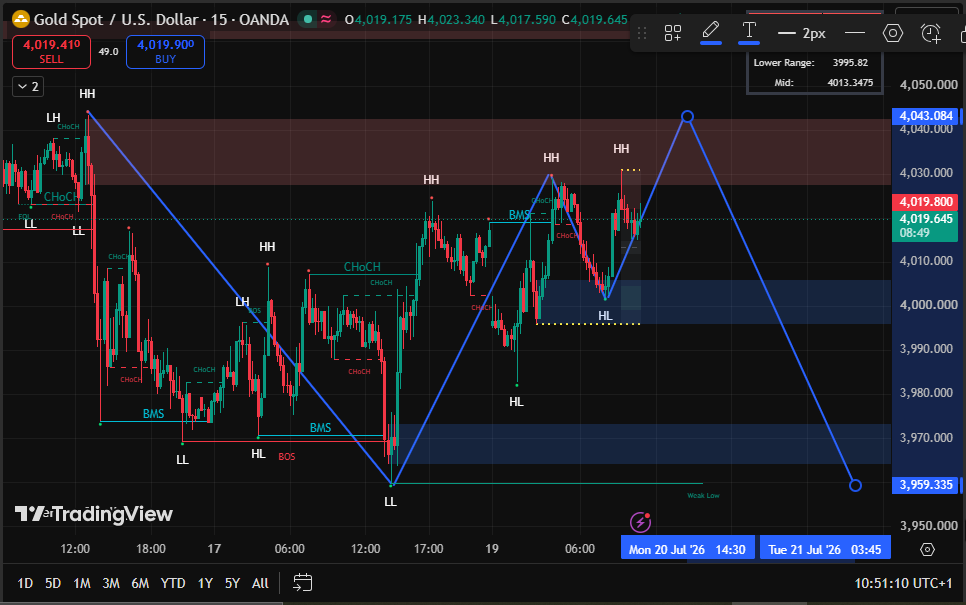
Task: Click the 17:00 time axis label
Action: [x=429, y=548]
